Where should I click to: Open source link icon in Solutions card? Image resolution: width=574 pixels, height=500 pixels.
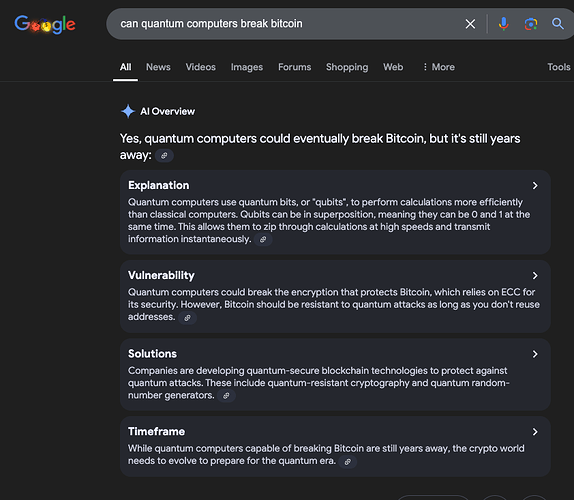(226, 396)
